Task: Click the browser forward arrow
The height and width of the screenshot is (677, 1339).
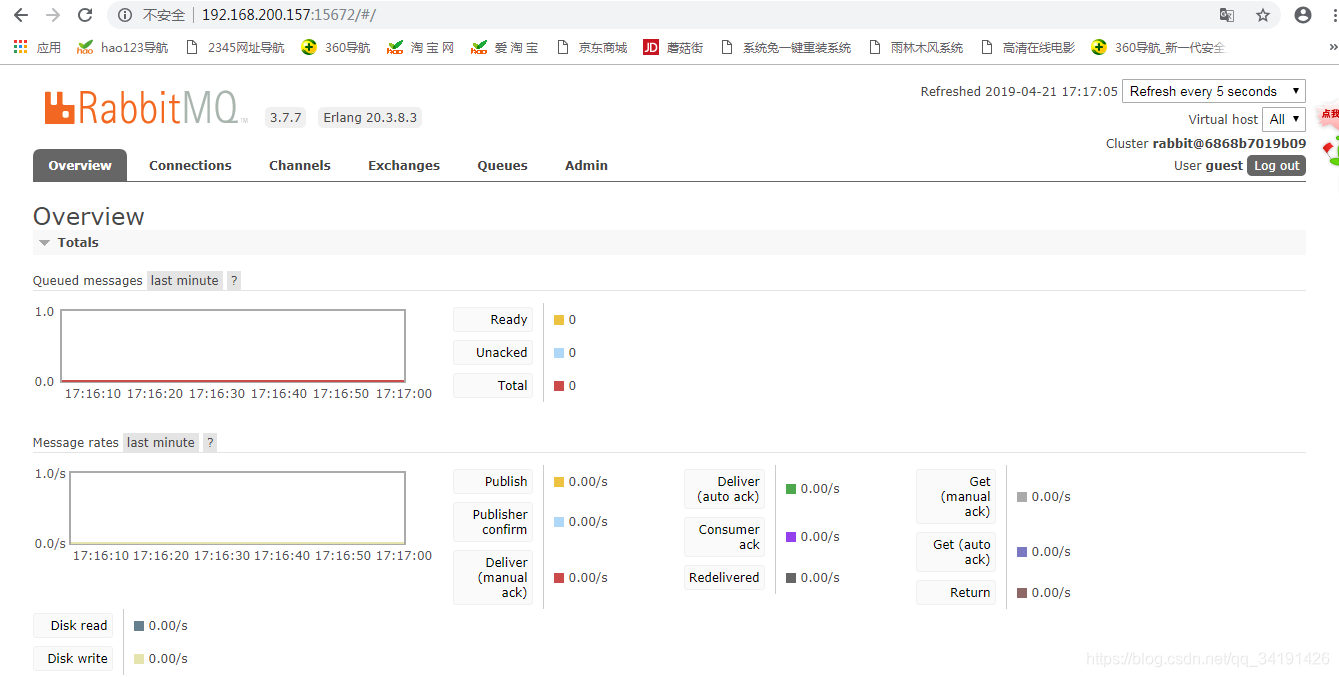Action: [53, 15]
